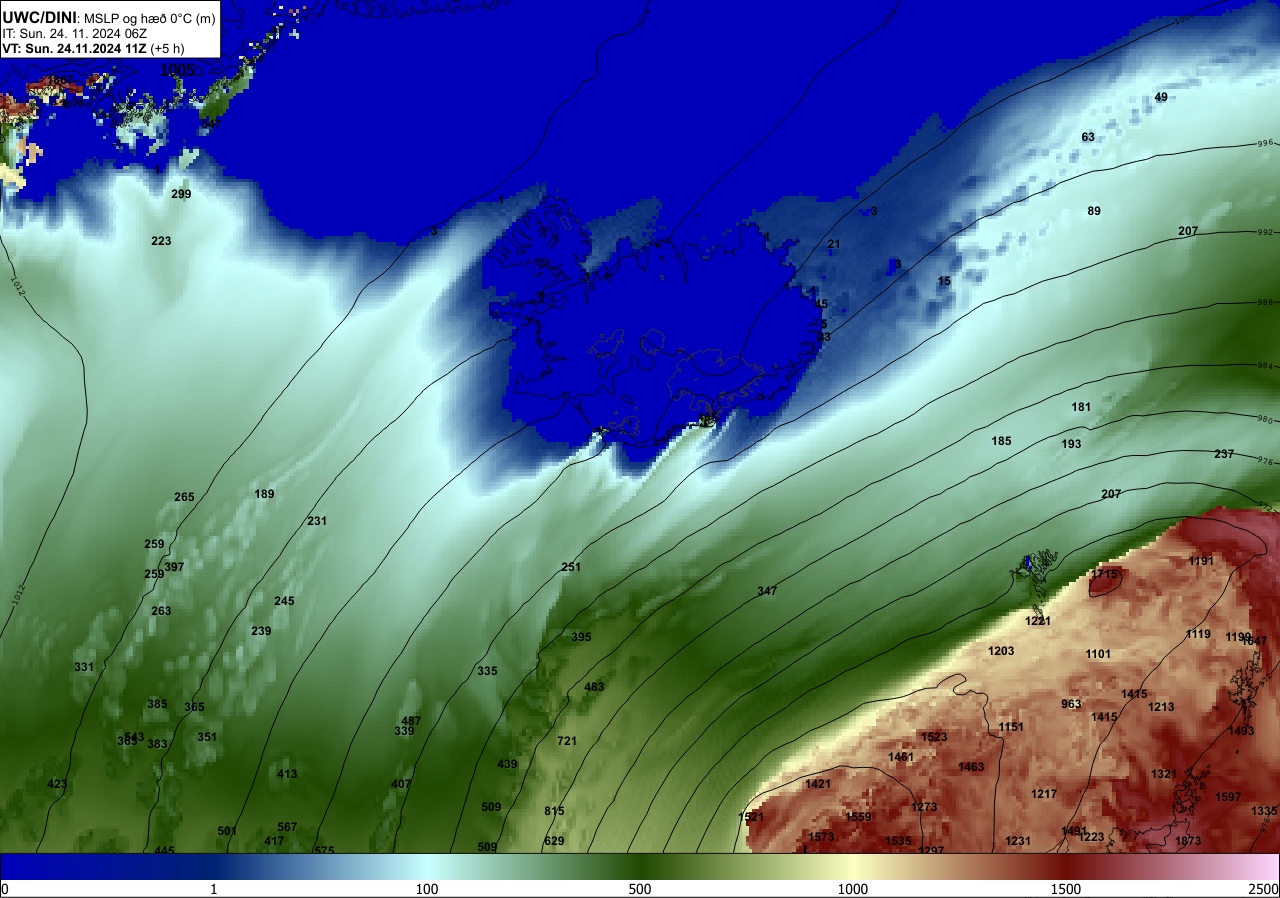Click the map value 963

point(1071,704)
